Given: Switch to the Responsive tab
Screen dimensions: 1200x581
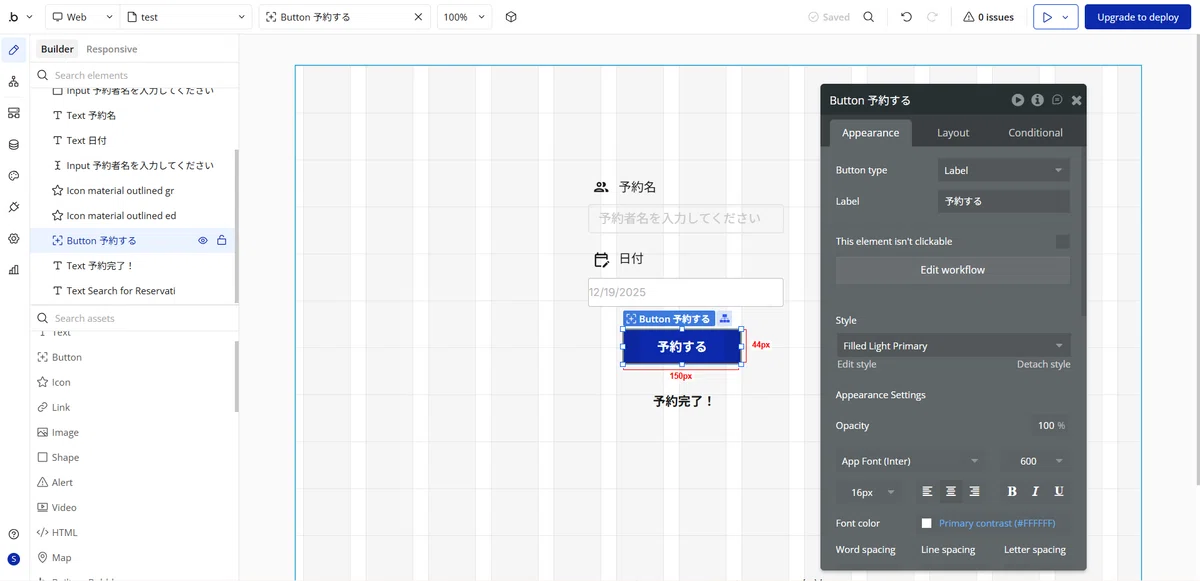Looking at the screenshot, I should coord(112,49).
